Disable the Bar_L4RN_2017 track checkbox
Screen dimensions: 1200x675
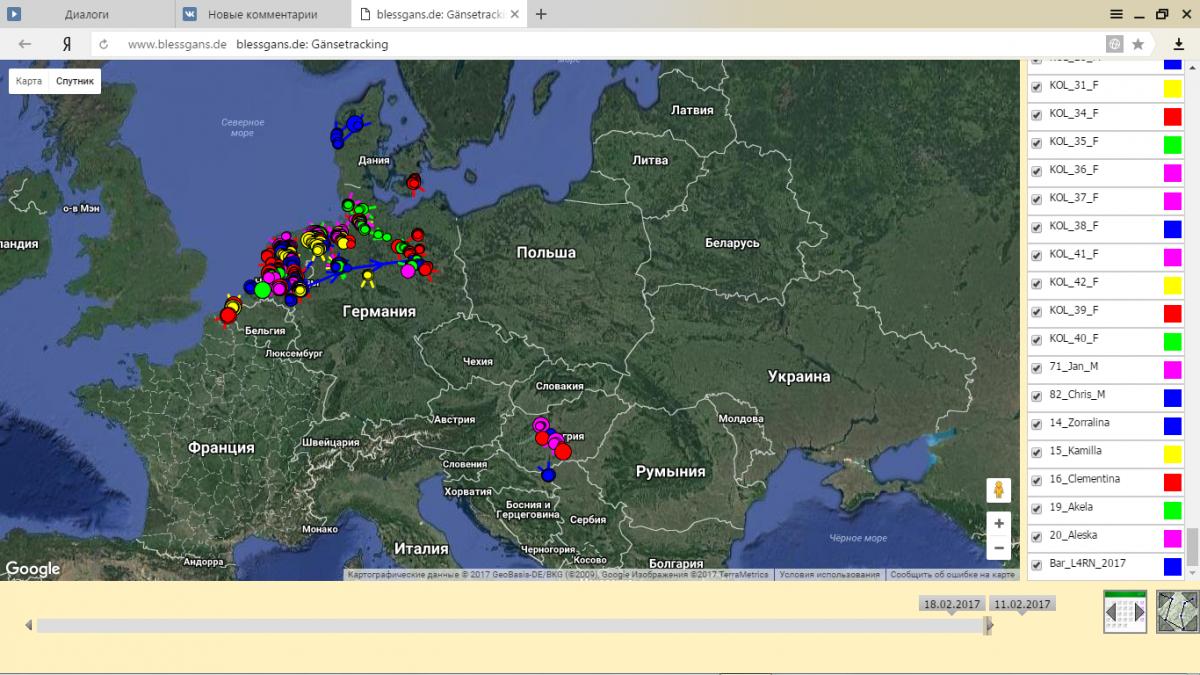pyautogui.click(x=1036, y=565)
